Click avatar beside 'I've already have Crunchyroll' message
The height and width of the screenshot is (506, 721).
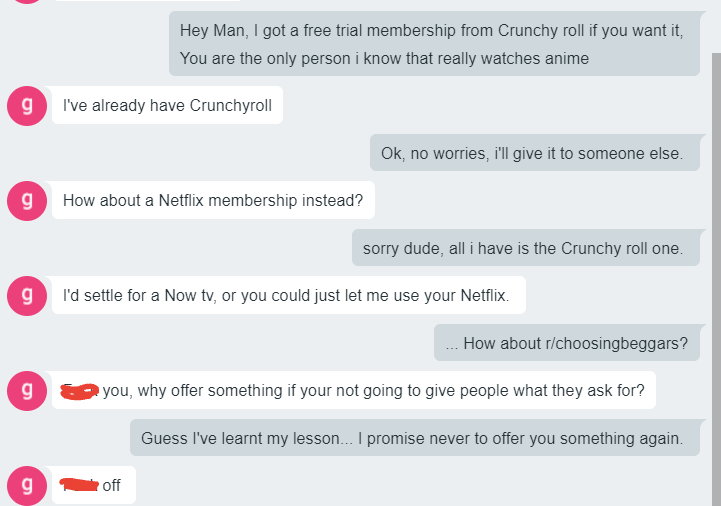(x=27, y=106)
